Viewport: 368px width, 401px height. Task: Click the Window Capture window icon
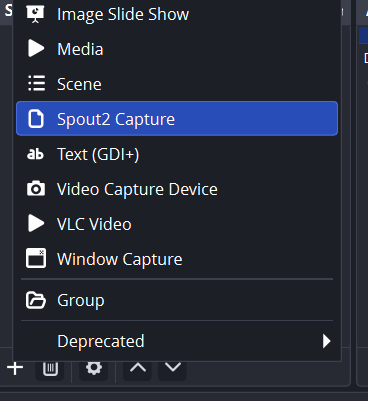(x=36, y=258)
